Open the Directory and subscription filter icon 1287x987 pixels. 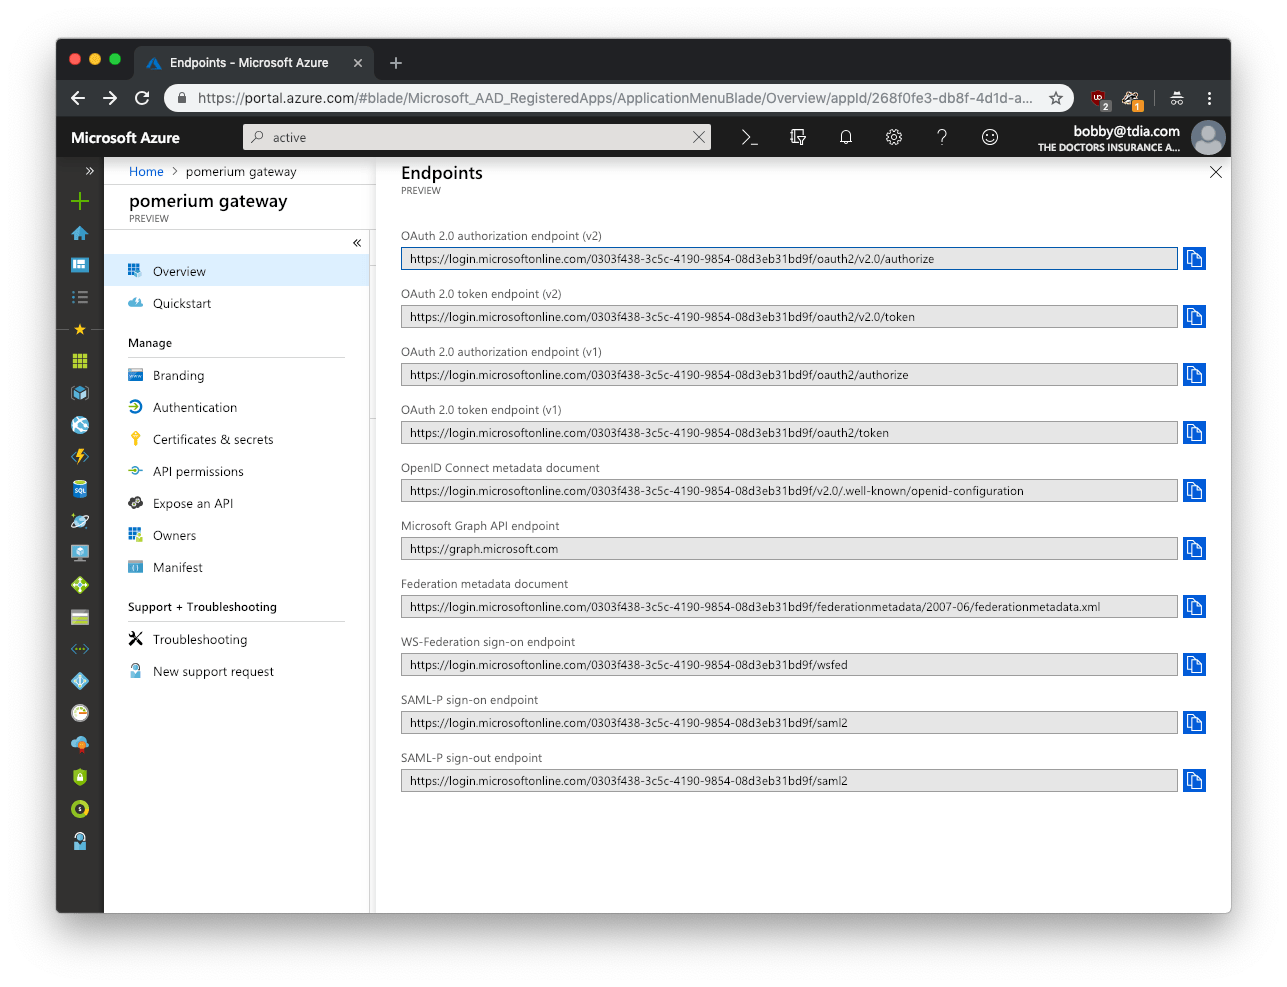click(798, 137)
